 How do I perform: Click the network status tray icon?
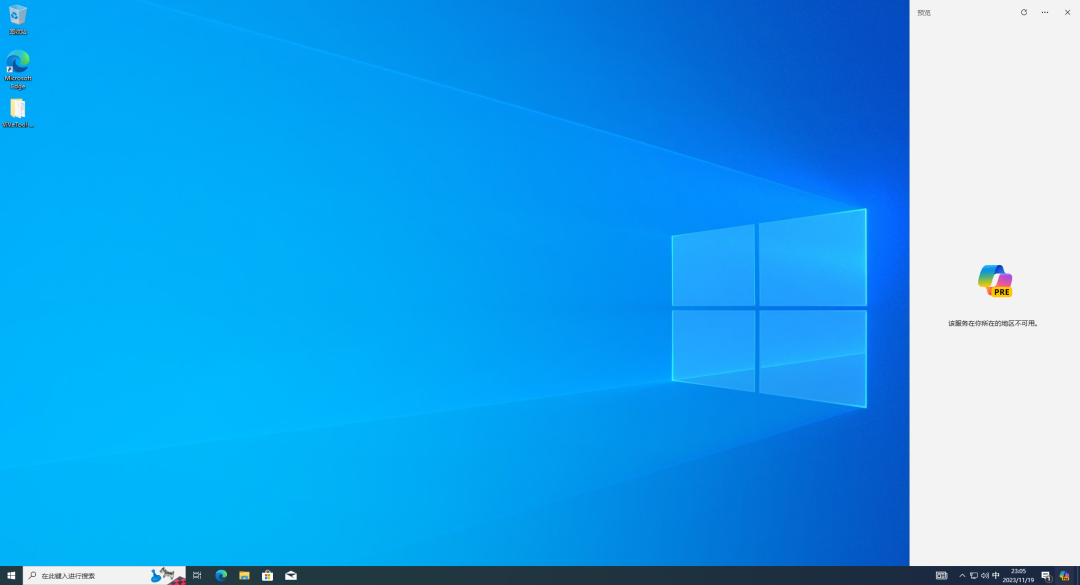(x=973, y=575)
